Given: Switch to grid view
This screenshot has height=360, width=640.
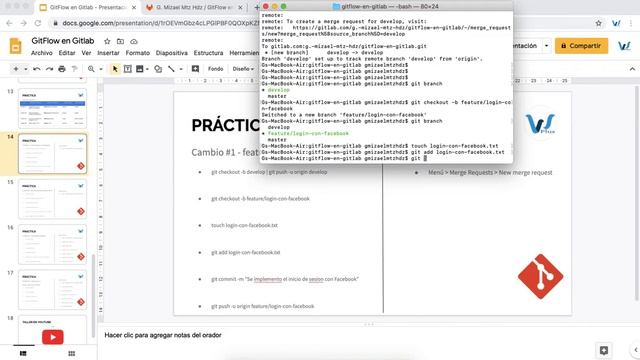Looking at the screenshot, I should pos(72,353).
